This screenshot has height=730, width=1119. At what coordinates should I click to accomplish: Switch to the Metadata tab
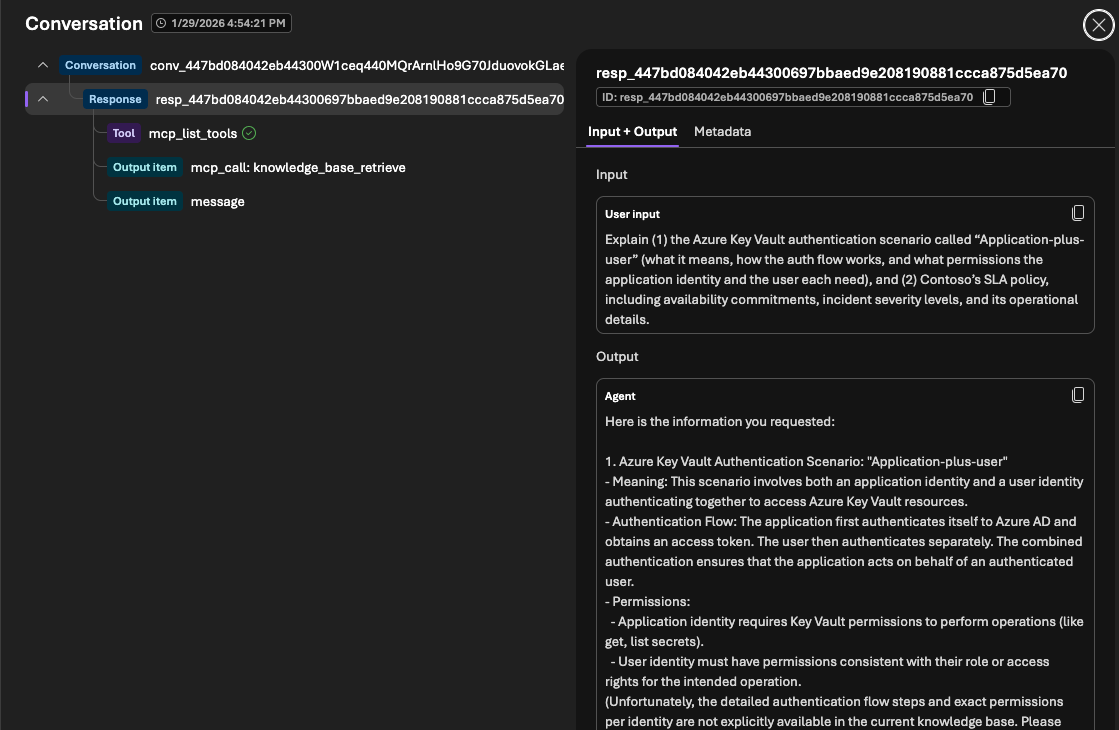(x=722, y=131)
